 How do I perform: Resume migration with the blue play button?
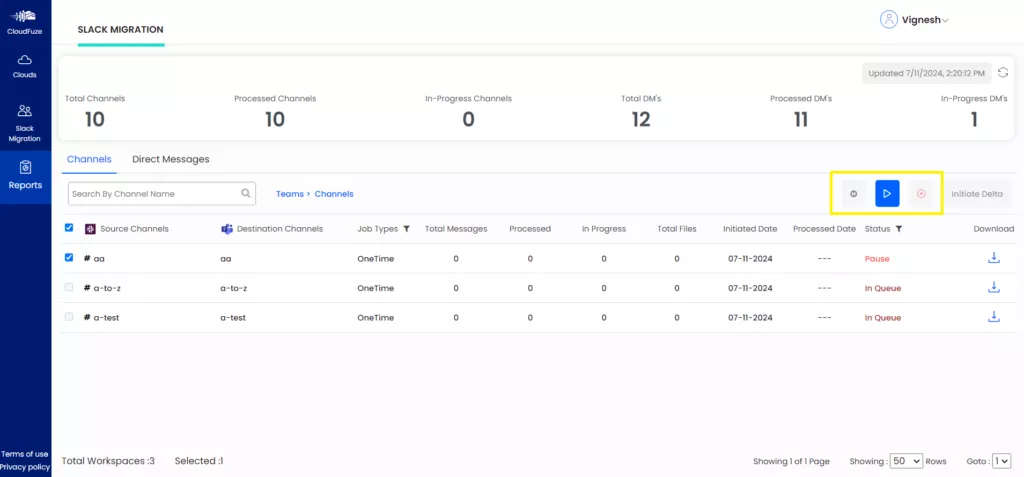pyautogui.click(x=887, y=193)
